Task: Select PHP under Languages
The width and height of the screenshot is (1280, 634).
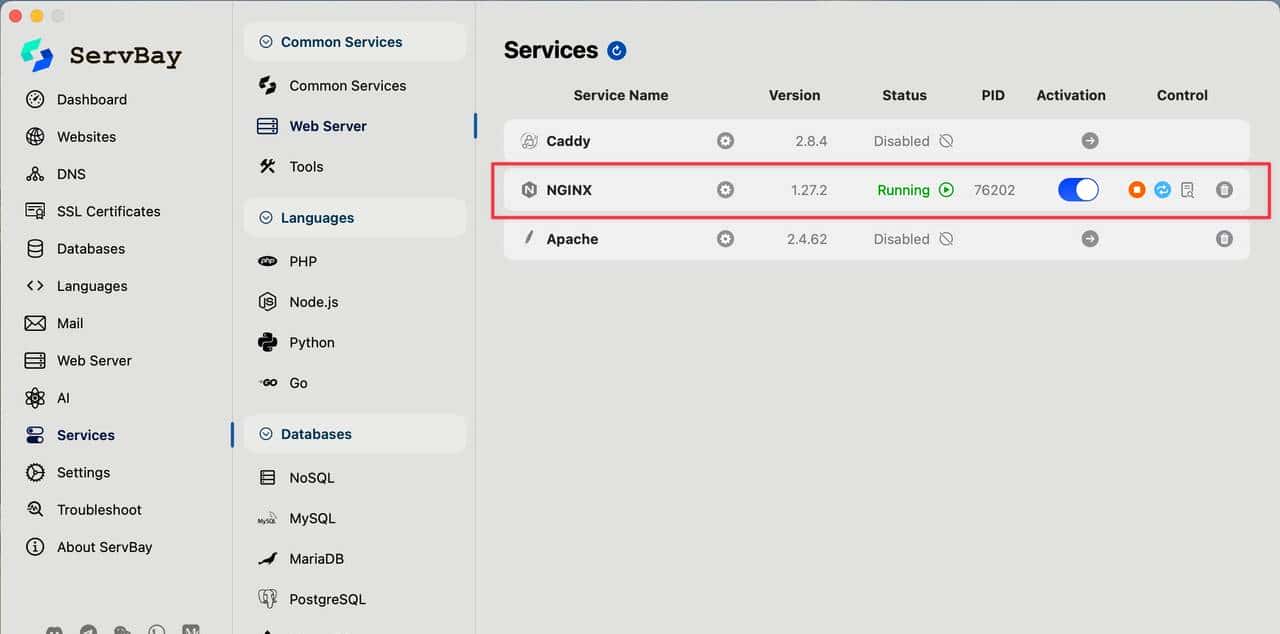Action: tap(302, 261)
